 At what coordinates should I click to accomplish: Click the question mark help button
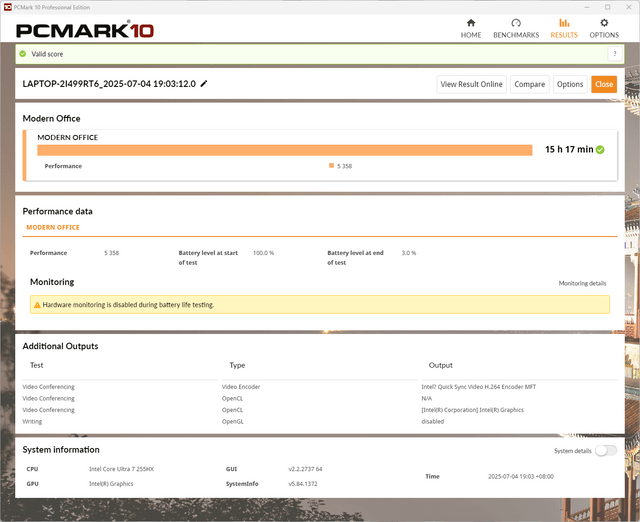(x=615, y=54)
